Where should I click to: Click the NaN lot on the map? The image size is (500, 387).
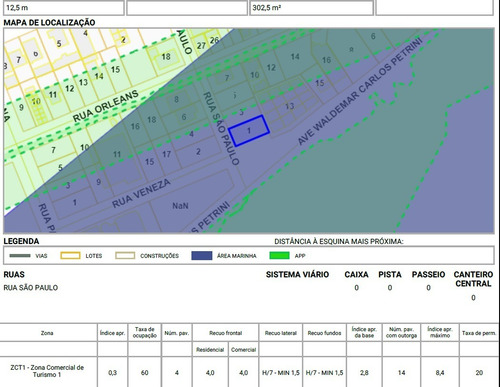(180, 206)
